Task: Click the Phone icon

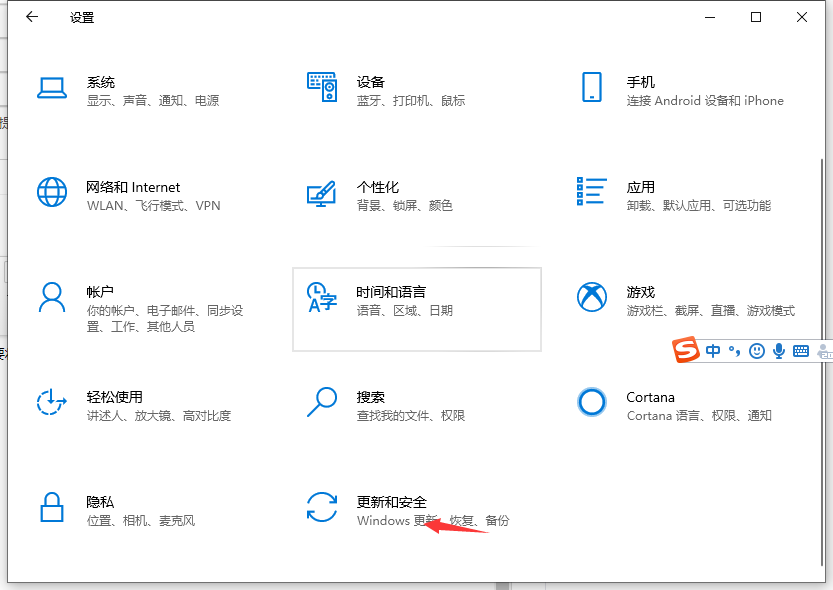Action: pyautogui.click(x=592, y=87)
